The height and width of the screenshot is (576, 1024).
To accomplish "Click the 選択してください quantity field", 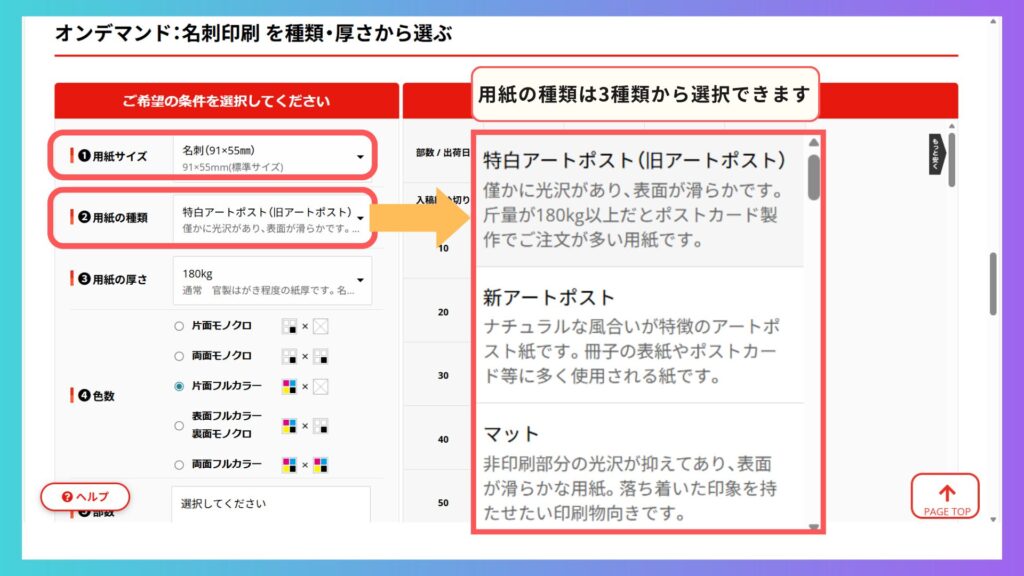I will [x=270, y=504].
